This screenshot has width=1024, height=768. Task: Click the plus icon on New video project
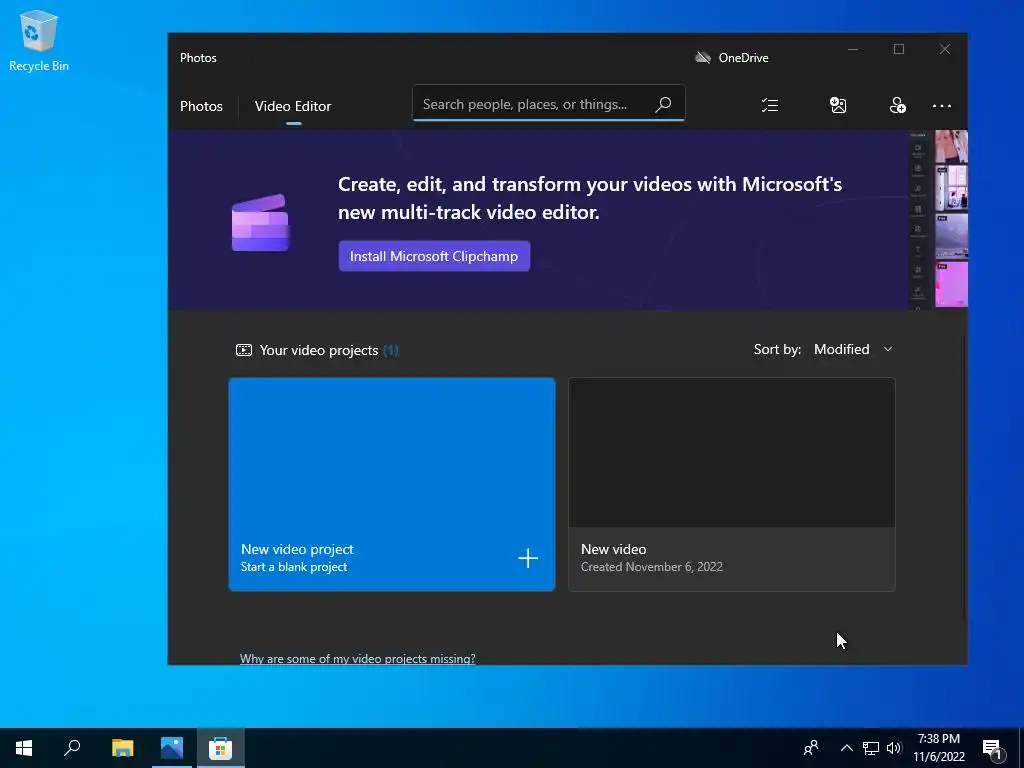click(x=528, y=558)
